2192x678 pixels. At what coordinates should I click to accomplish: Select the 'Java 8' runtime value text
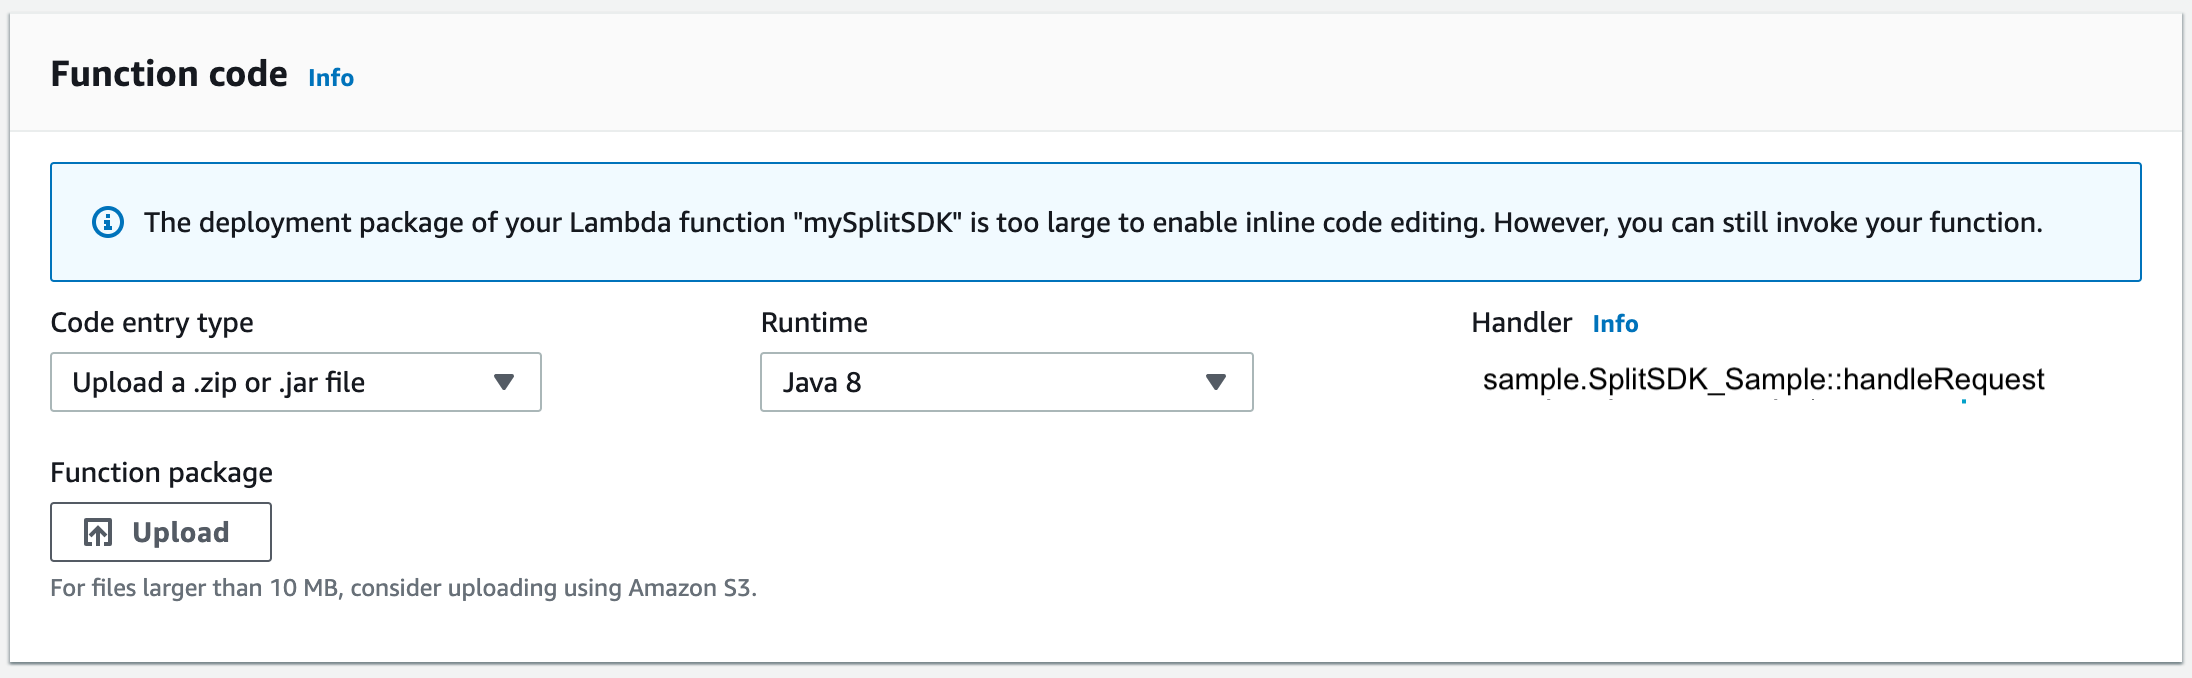pos(822,382)
